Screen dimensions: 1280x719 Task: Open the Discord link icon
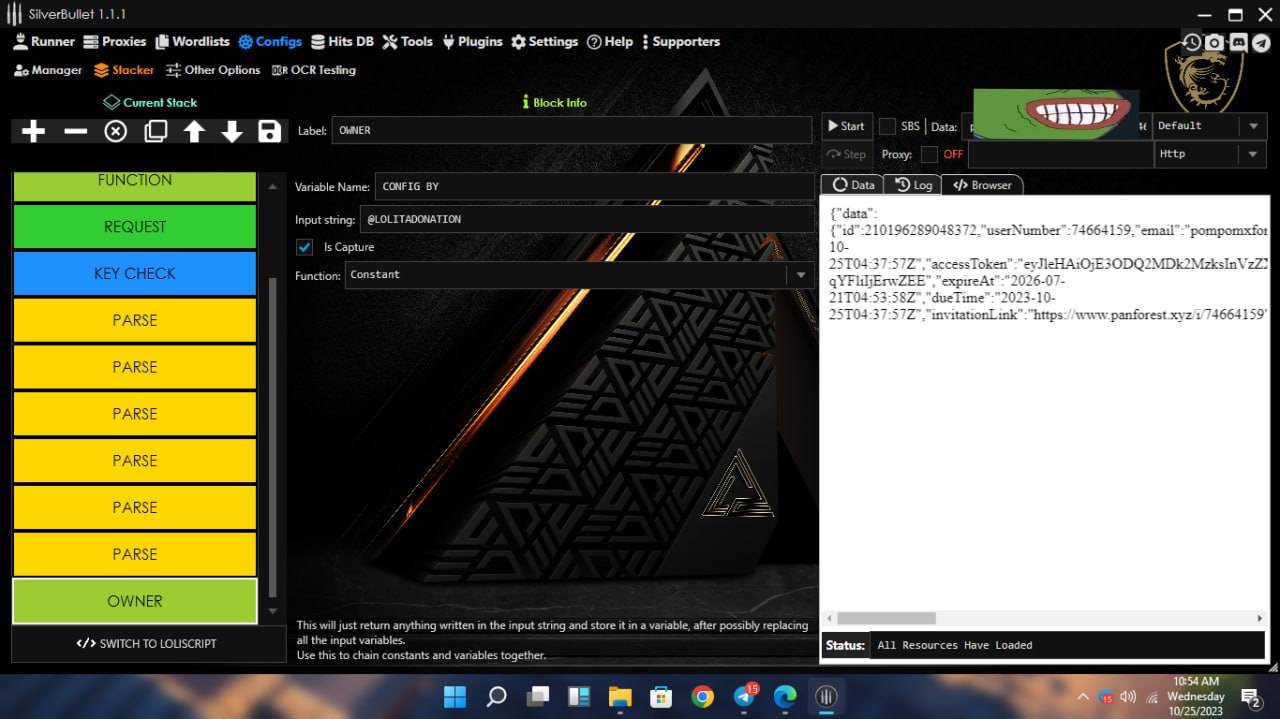point(1238,43)
